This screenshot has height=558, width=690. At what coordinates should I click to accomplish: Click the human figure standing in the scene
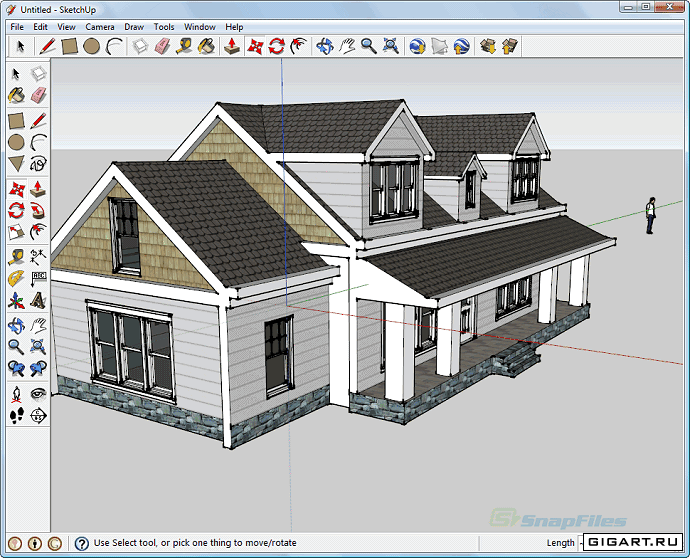point(650,216)
